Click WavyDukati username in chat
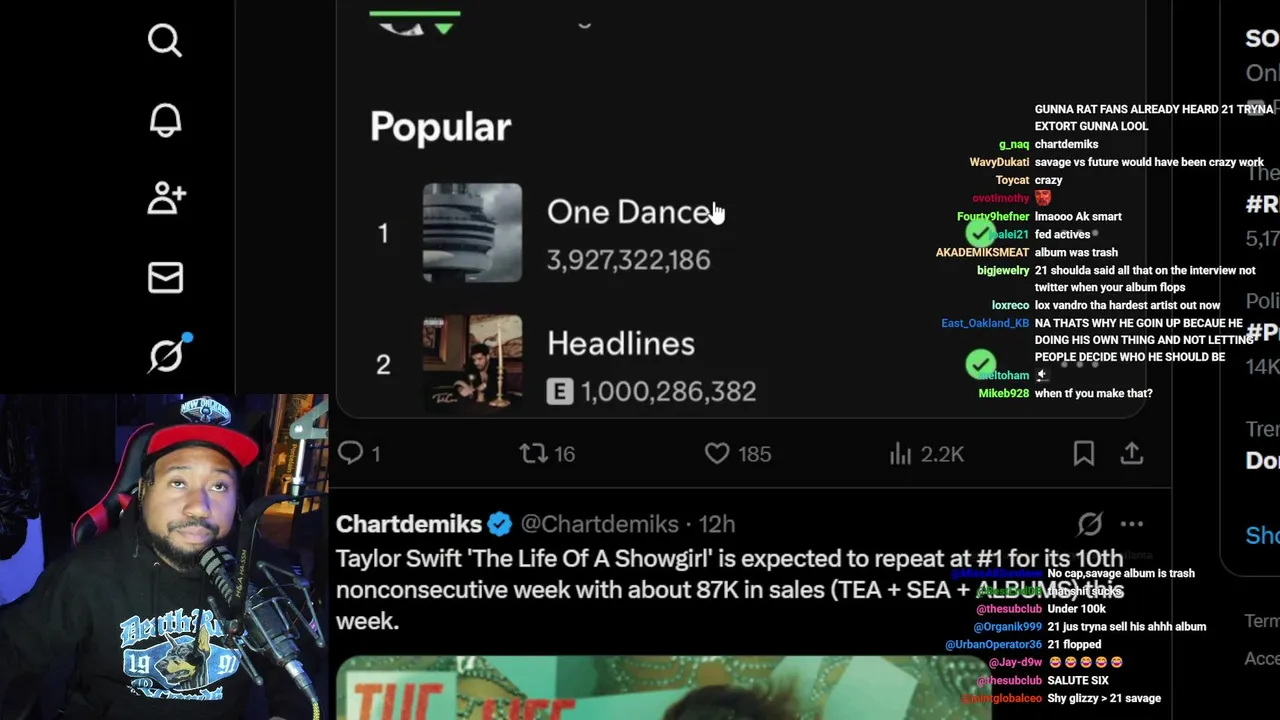The image size is (1280, 720). (999, 162)
